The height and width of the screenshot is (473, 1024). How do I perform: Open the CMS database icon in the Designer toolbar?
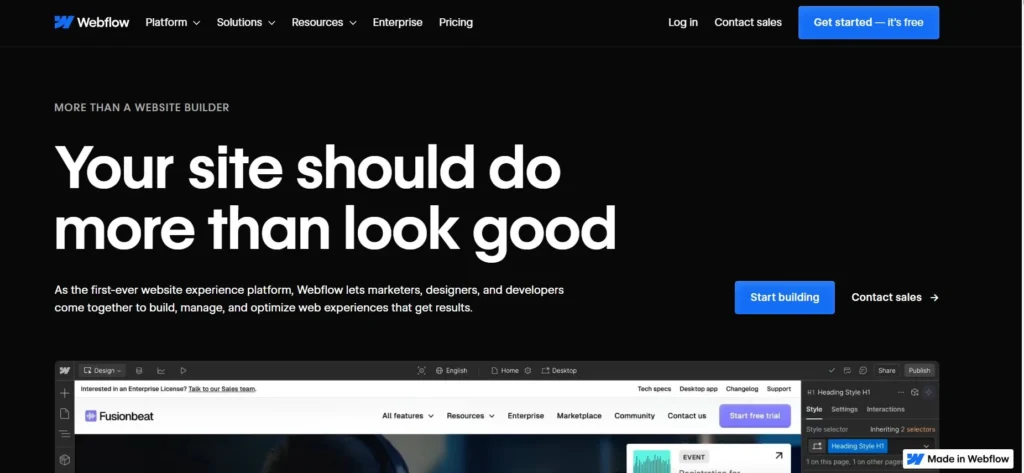point(139,370)
